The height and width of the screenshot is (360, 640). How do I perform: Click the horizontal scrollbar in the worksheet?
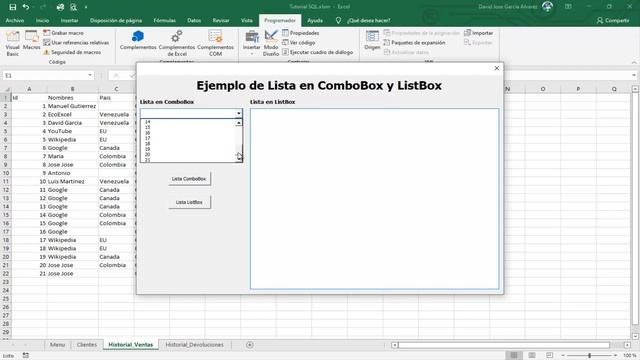click(504, 345)
